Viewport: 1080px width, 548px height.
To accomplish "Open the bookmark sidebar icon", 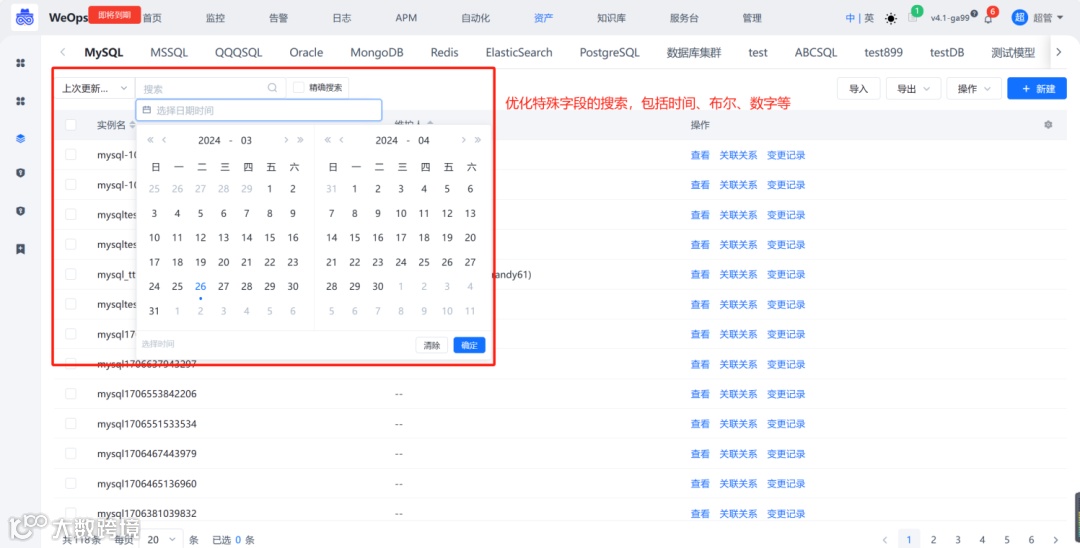I will [21, 249].
